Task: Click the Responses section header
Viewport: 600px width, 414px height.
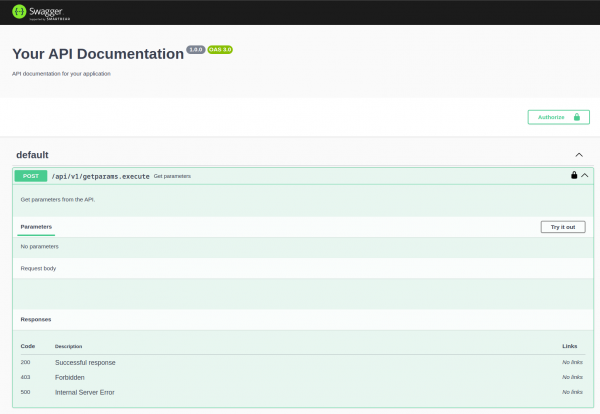Action: point(36,319)
